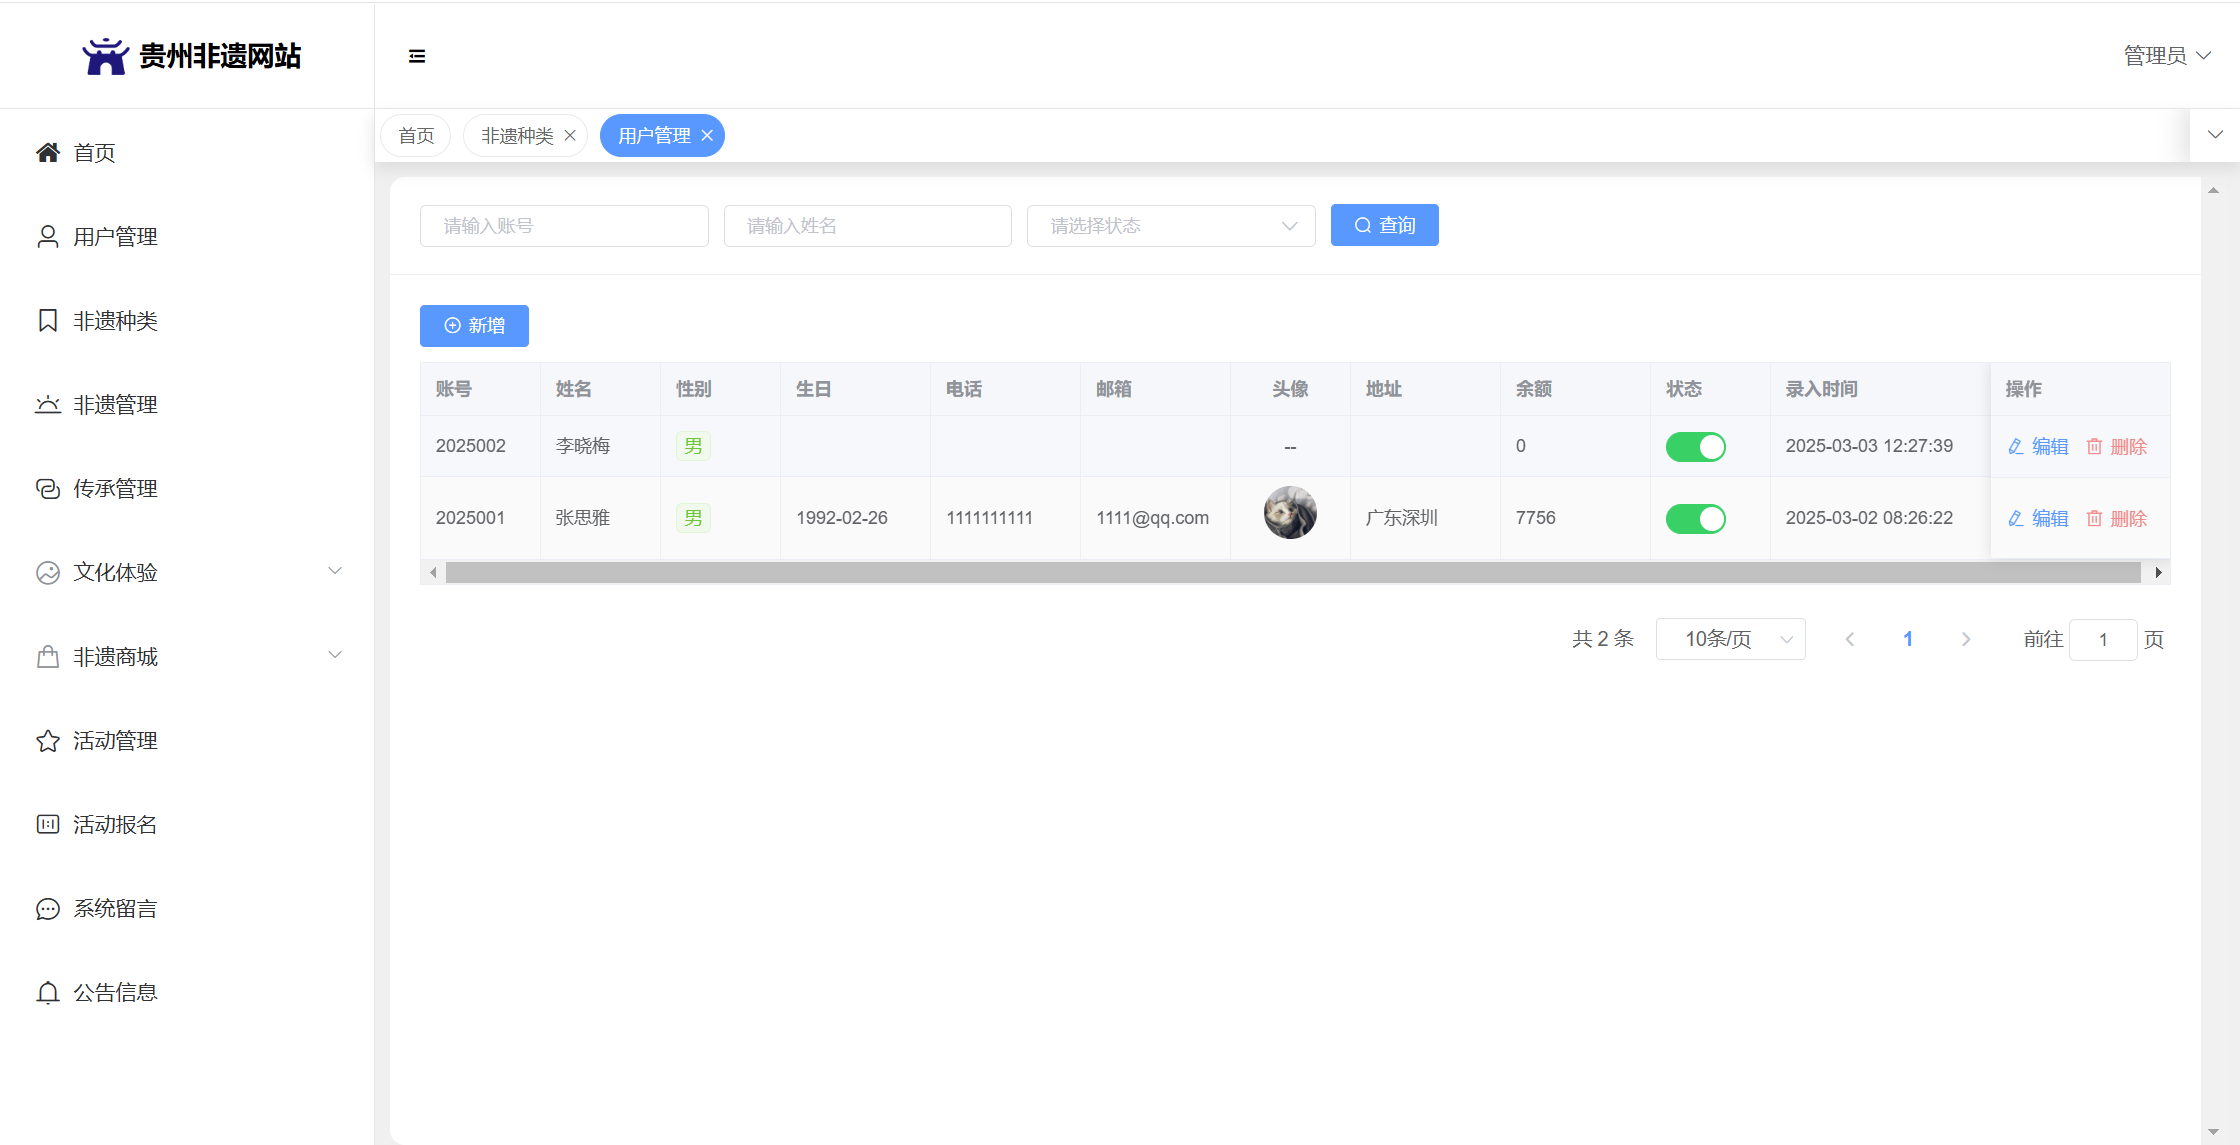Click the 新增 add button
The image size is (2240, 1145).
pos(474,325)
